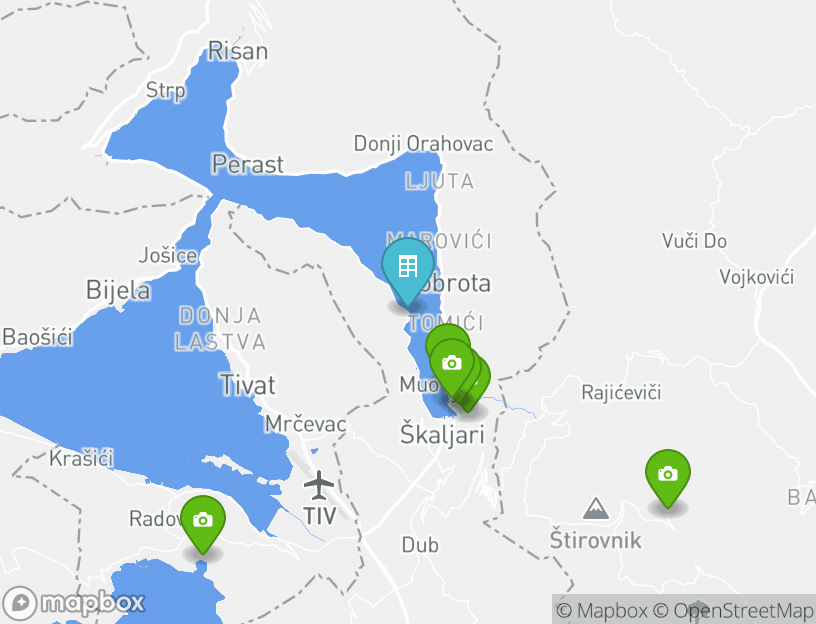Click the Mrčevac place label
The height and width of the screenshot is (624, 816).
pos(305,424)
